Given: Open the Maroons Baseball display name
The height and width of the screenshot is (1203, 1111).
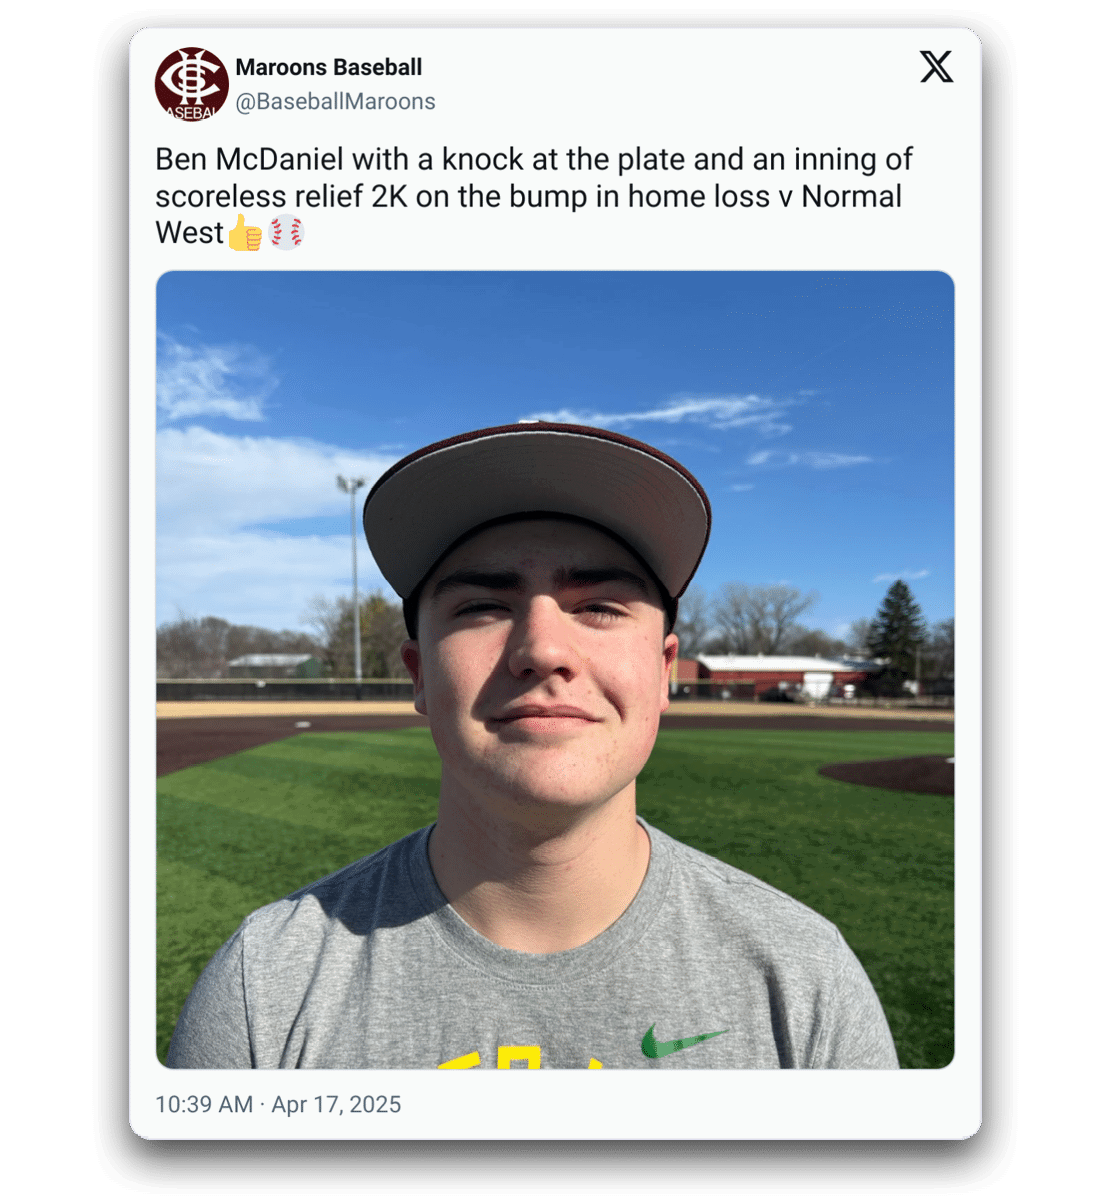Looking at the screenshot, I should pos(328,67).
